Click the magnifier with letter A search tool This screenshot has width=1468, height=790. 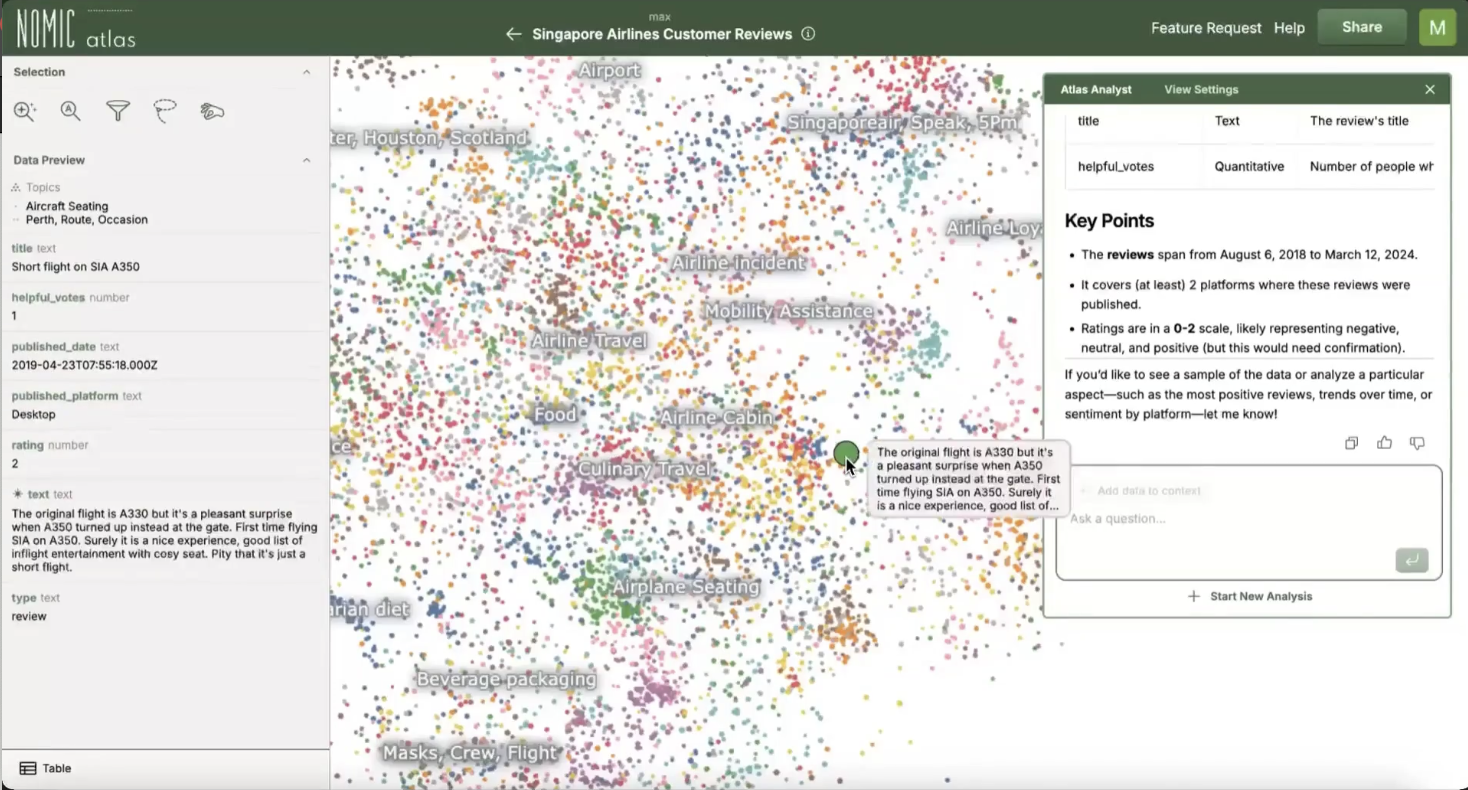[x=70, y=111]
